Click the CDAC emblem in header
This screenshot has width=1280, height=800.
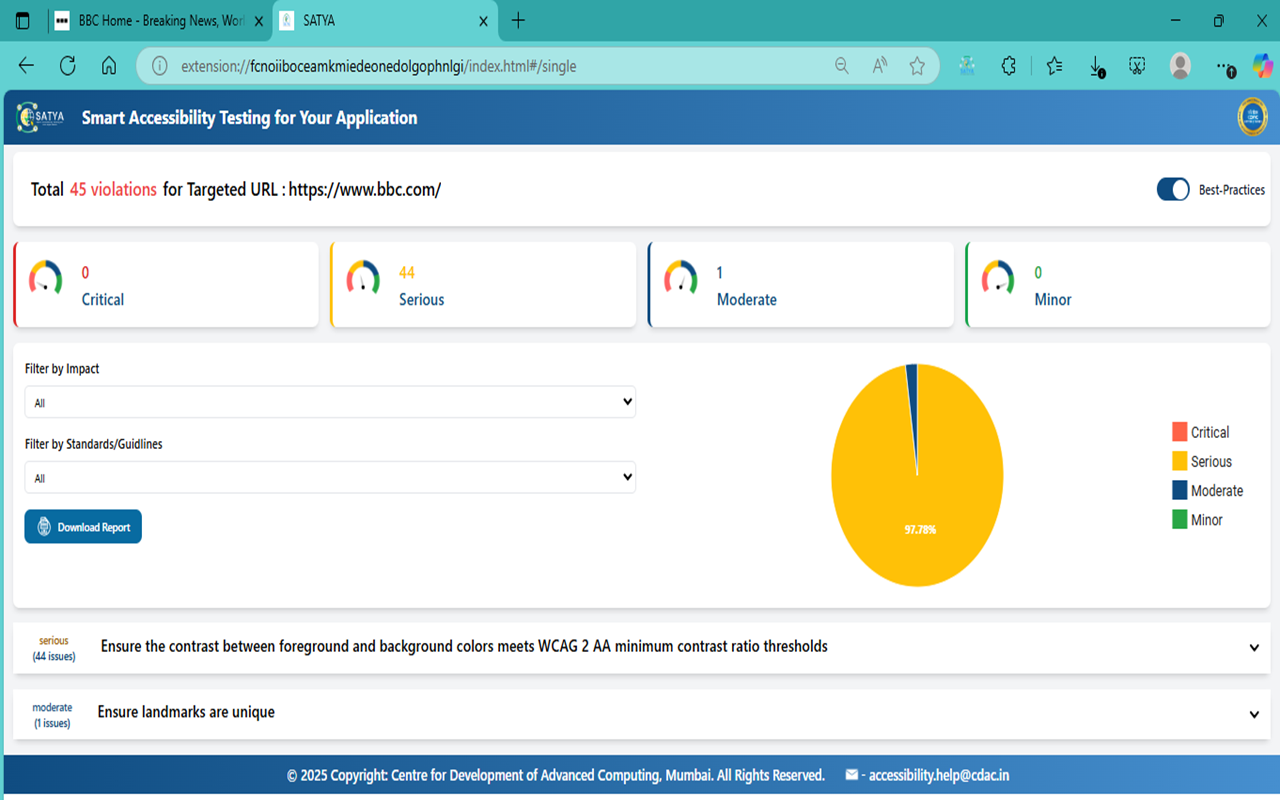click(x=1252, y=117)
